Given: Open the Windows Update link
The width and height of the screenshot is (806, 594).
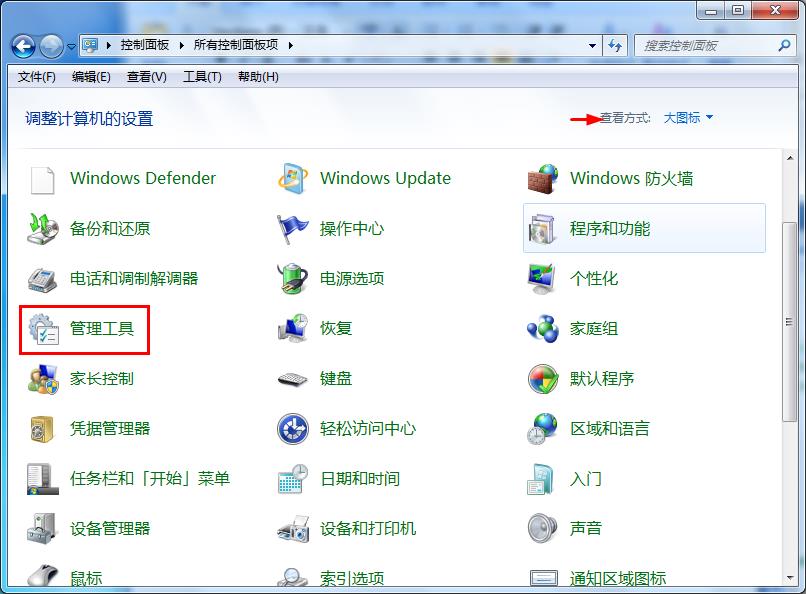Looking at the screenshot, I should tap(385, 178).
